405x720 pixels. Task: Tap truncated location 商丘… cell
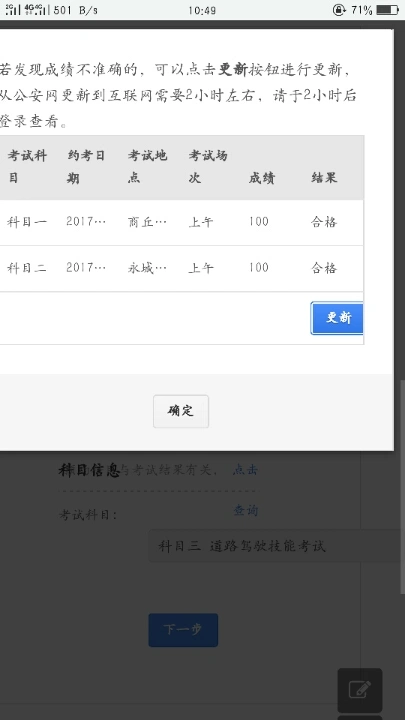click(x=147, y=222)
